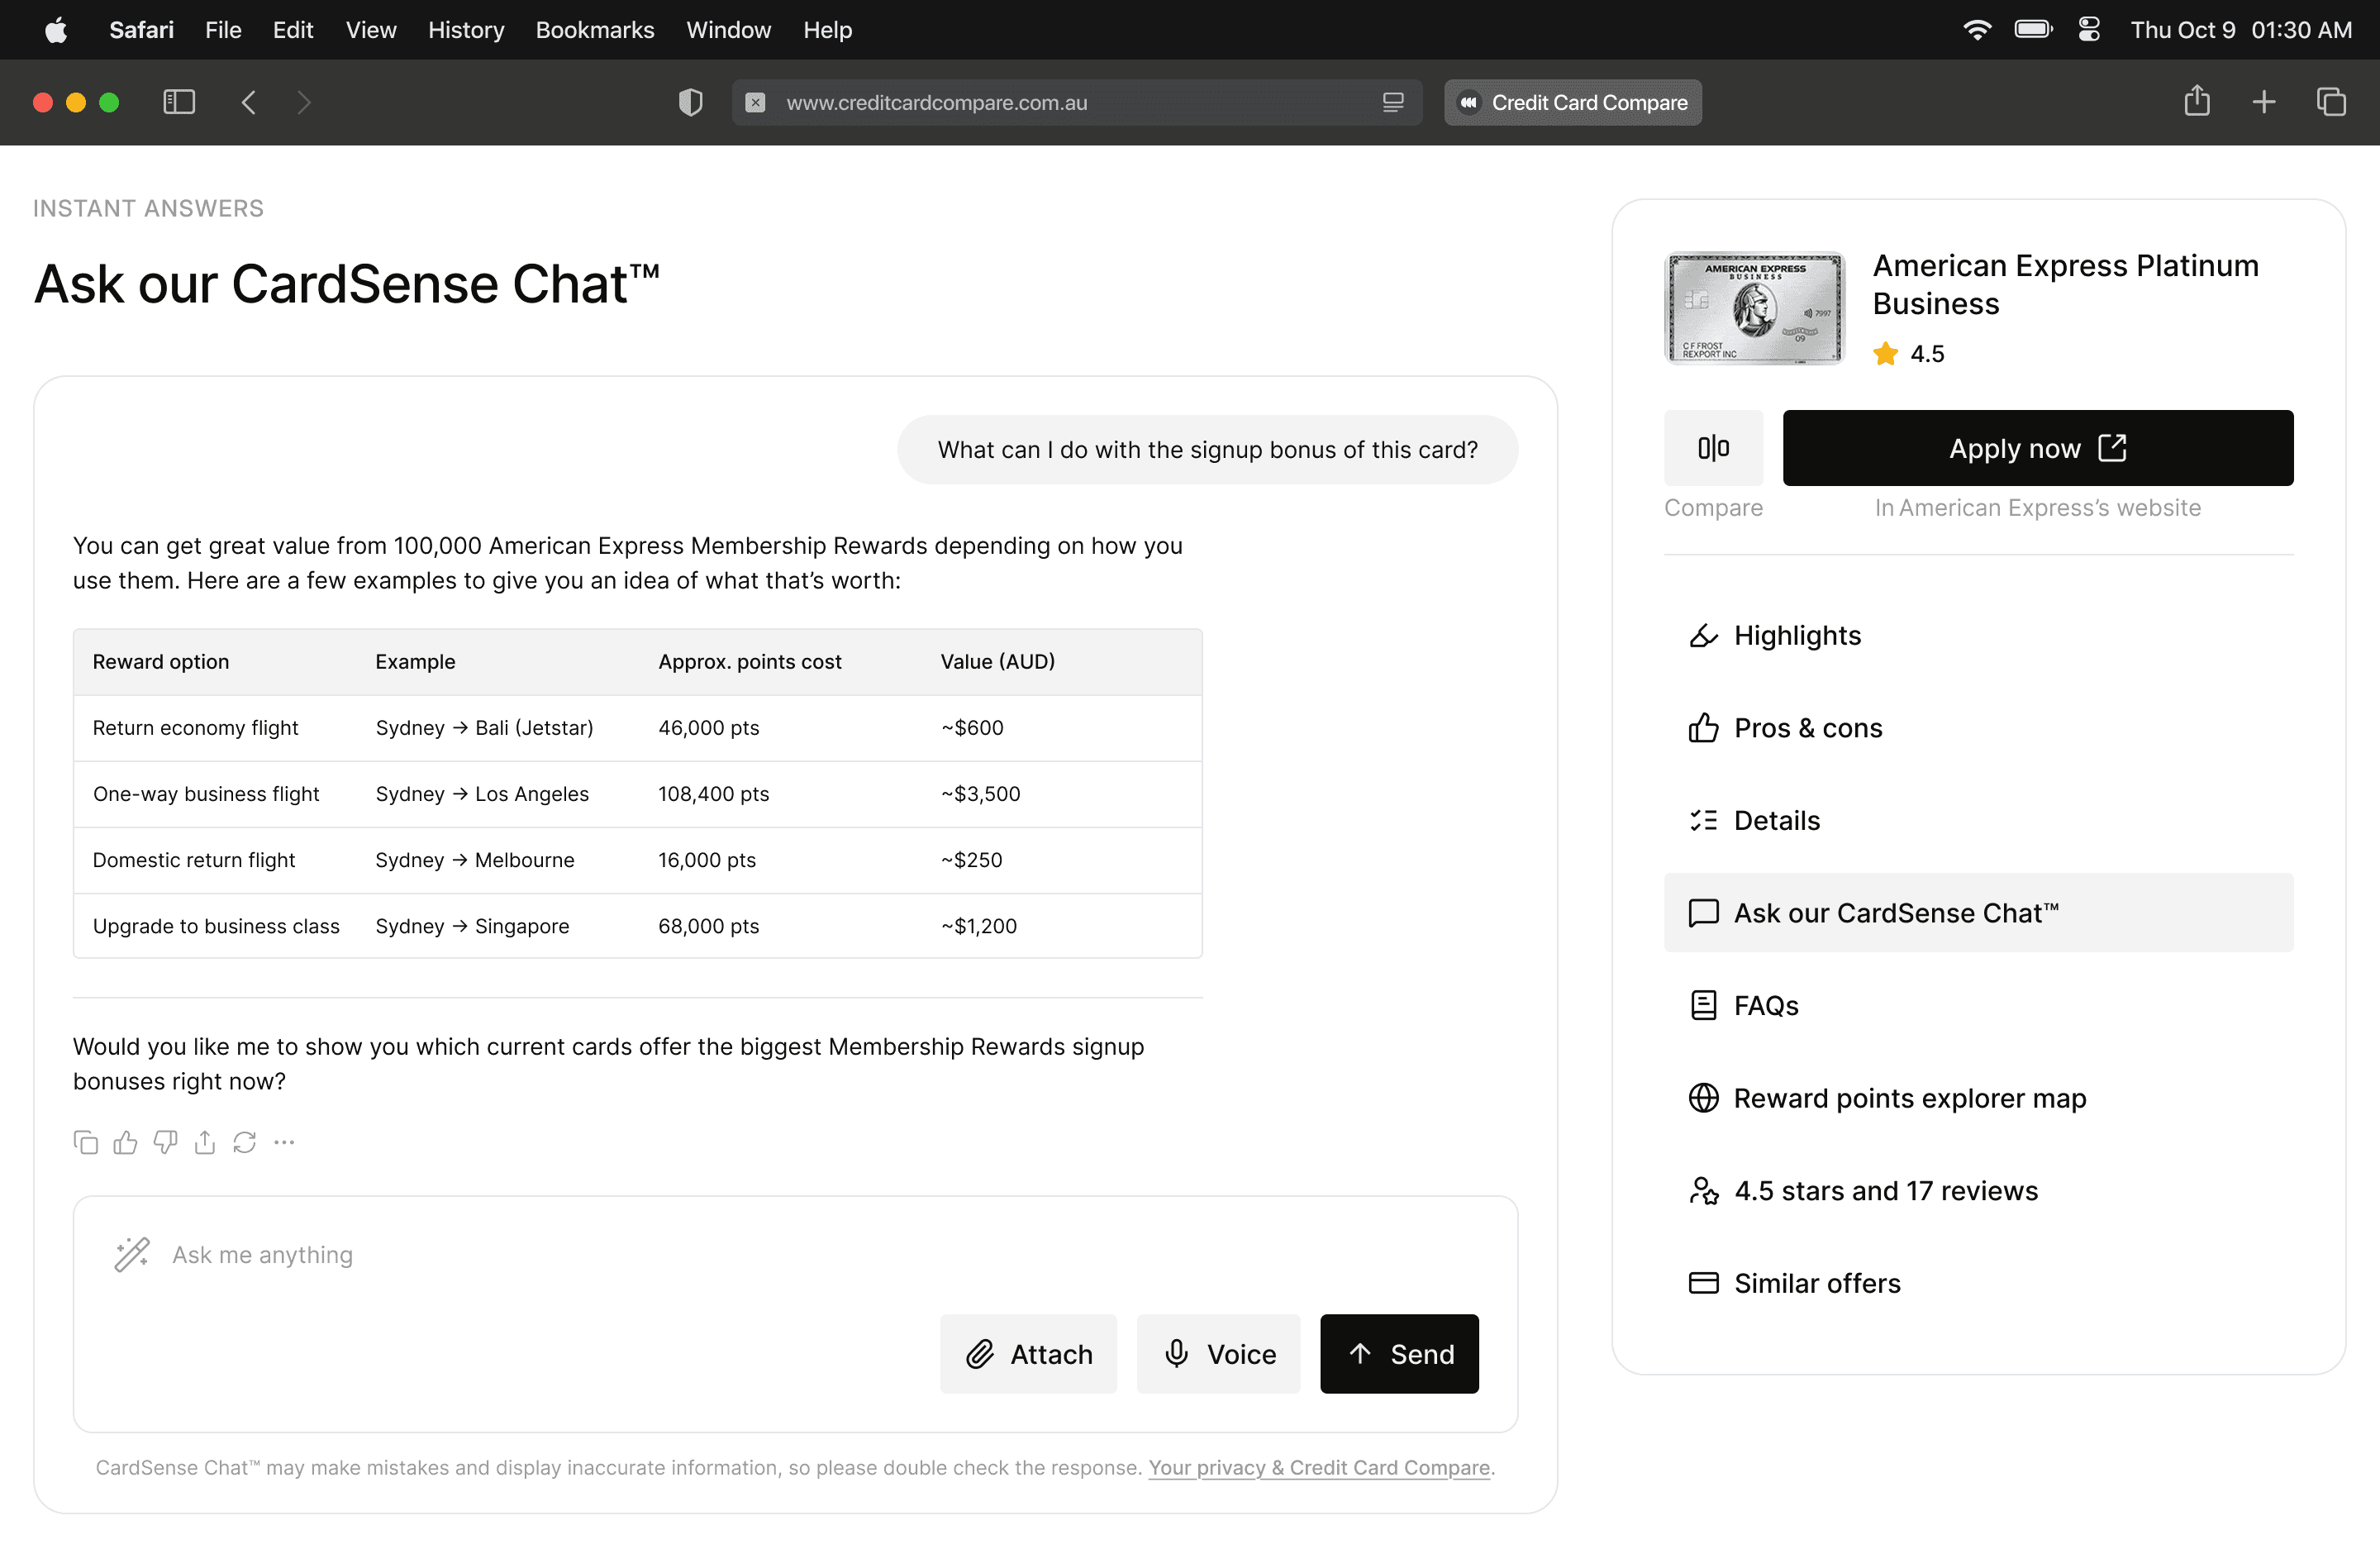Select Pros & cons in card sidebar

tap(1807, 728)
